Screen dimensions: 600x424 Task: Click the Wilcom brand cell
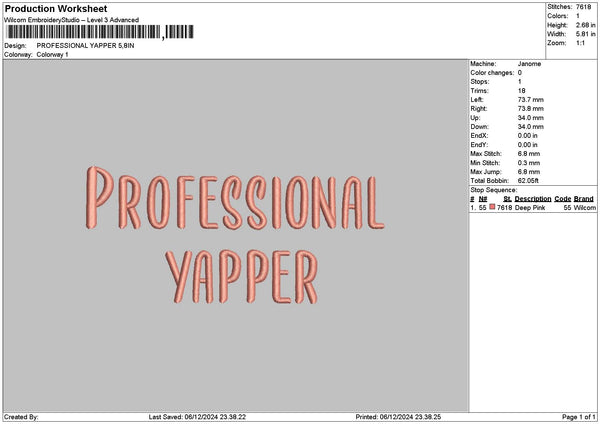tap(584, 208)
